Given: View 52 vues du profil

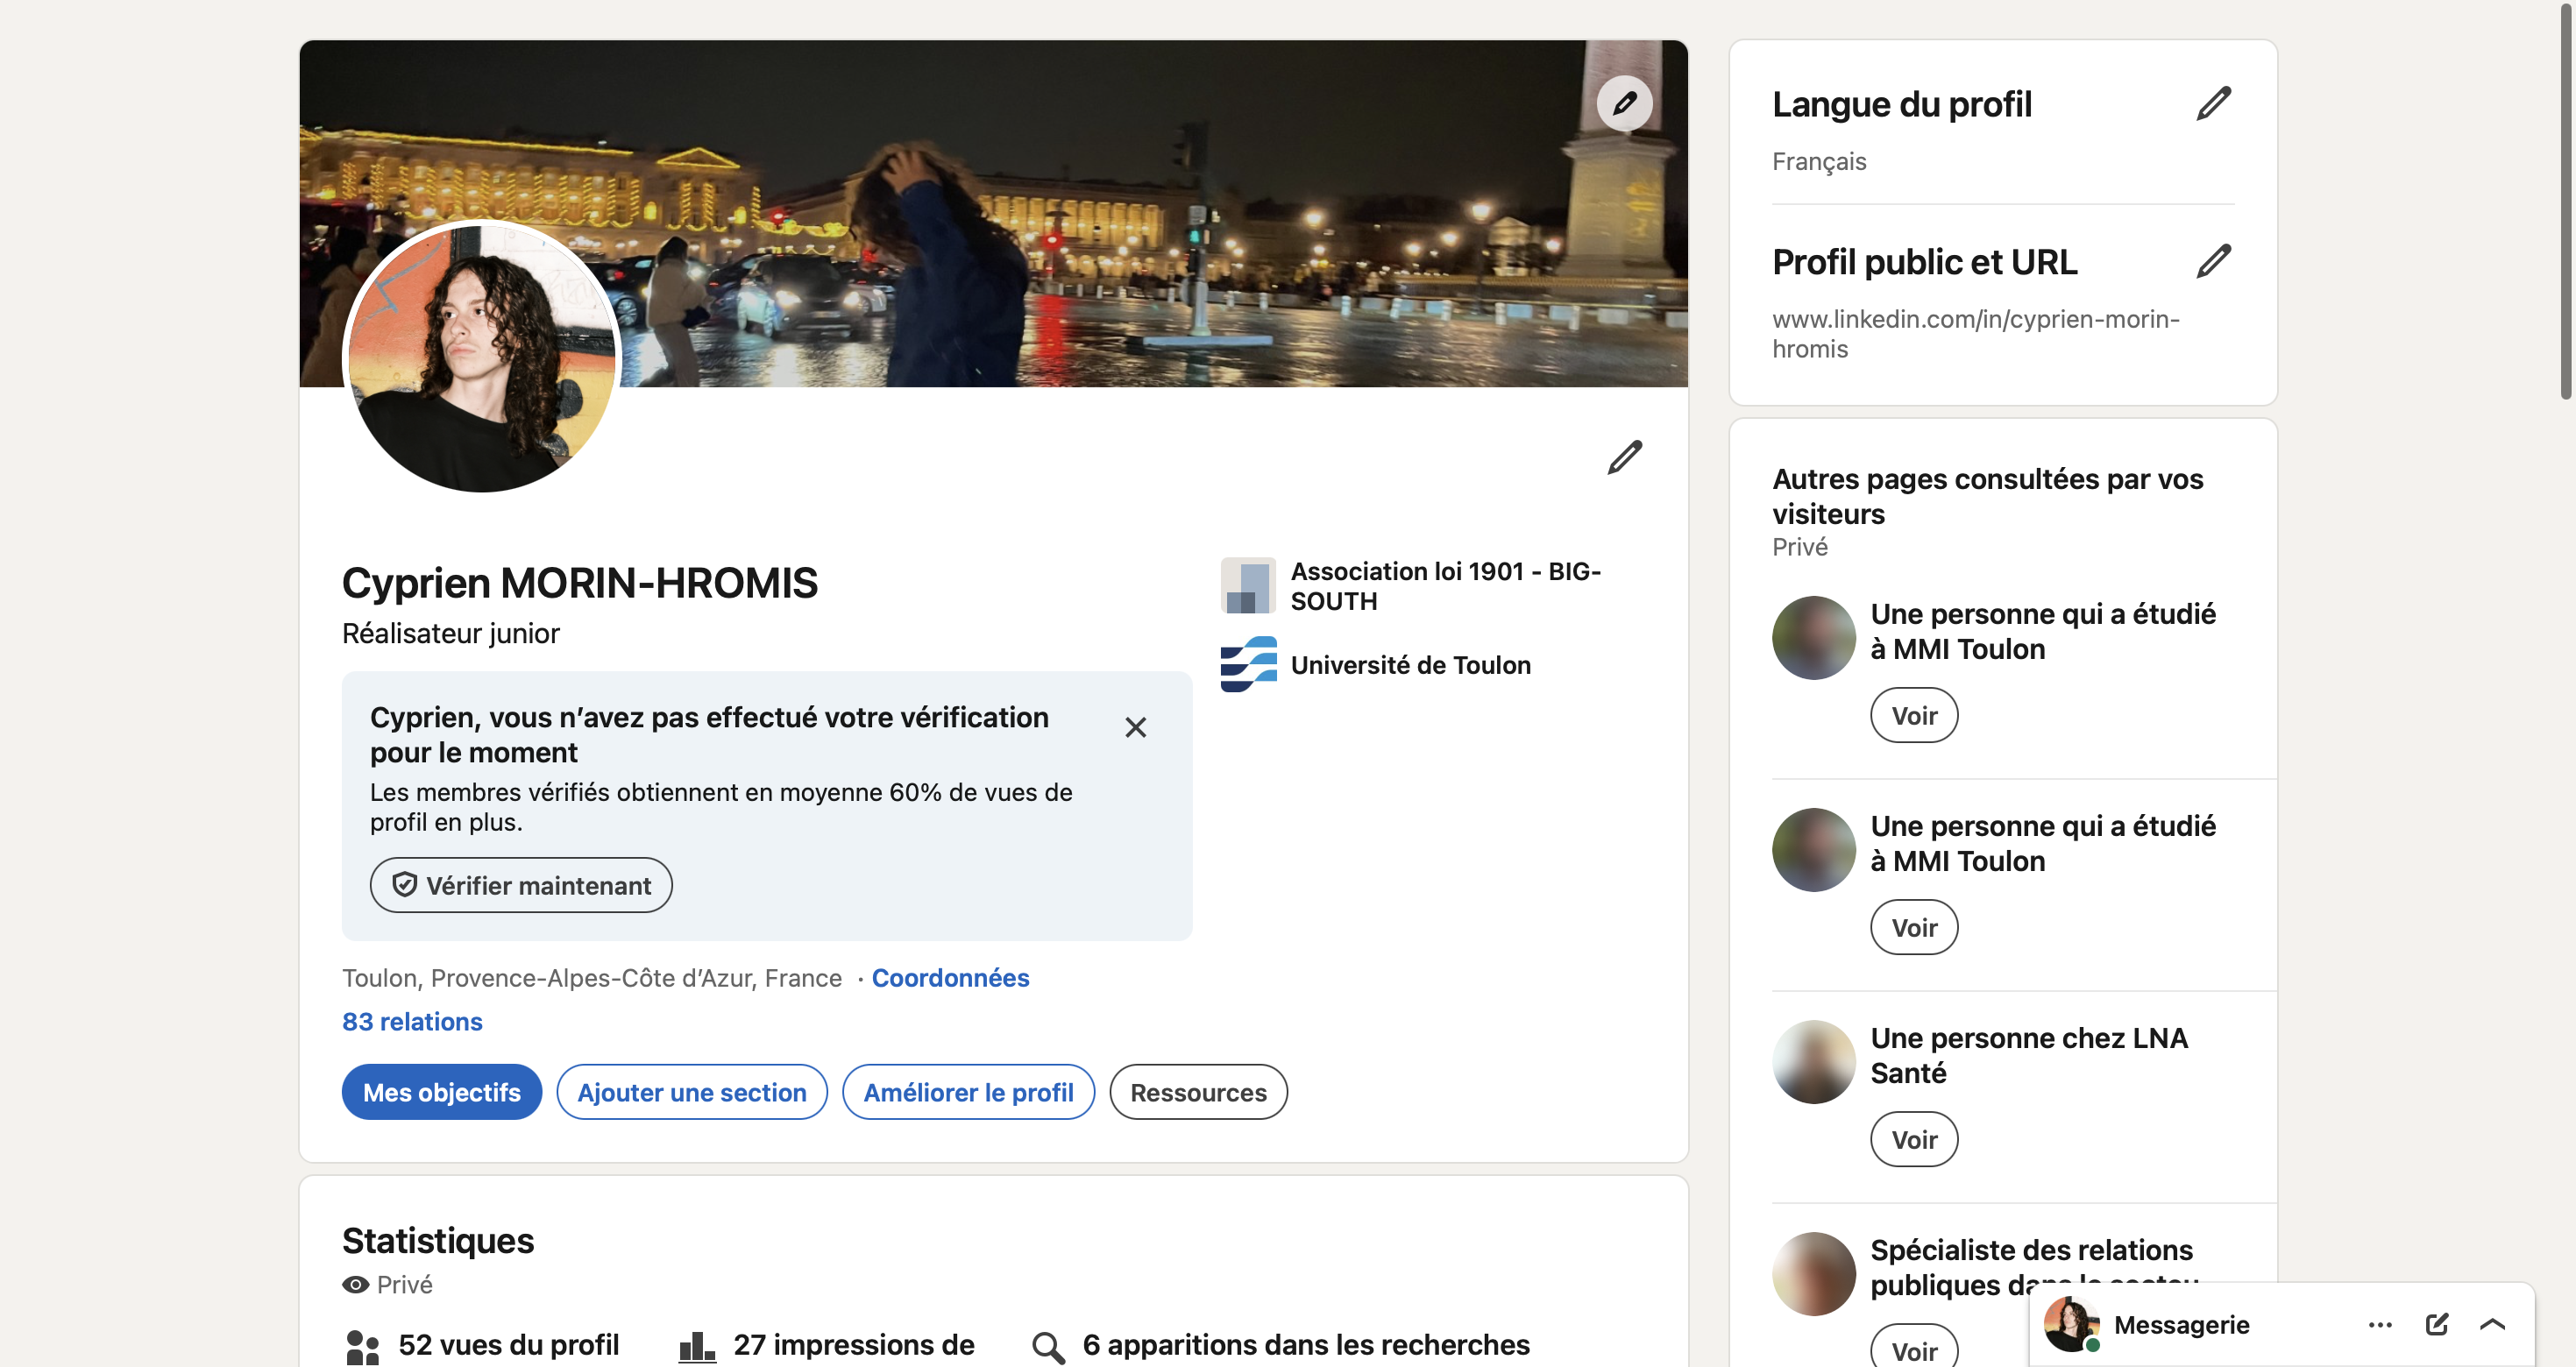Looking at the screenshot, I should pyautogui.click(x=508, y=1345).
